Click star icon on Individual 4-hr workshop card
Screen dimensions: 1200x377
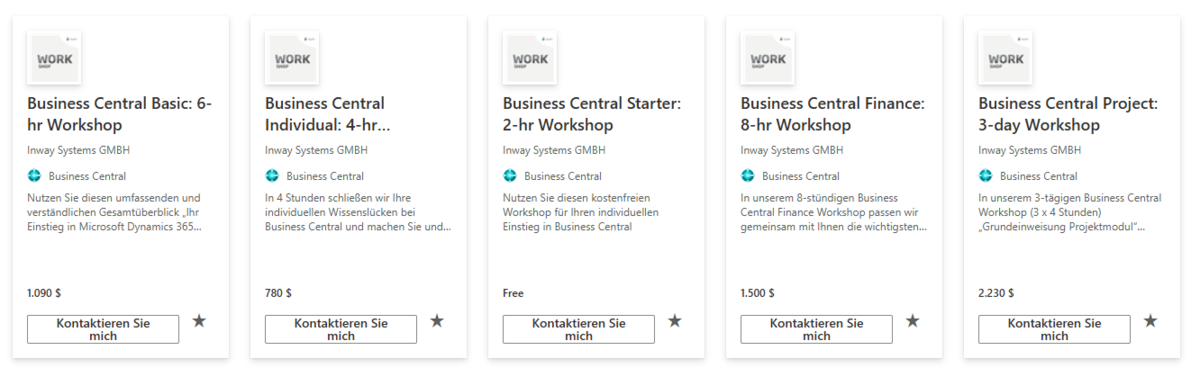437,321
